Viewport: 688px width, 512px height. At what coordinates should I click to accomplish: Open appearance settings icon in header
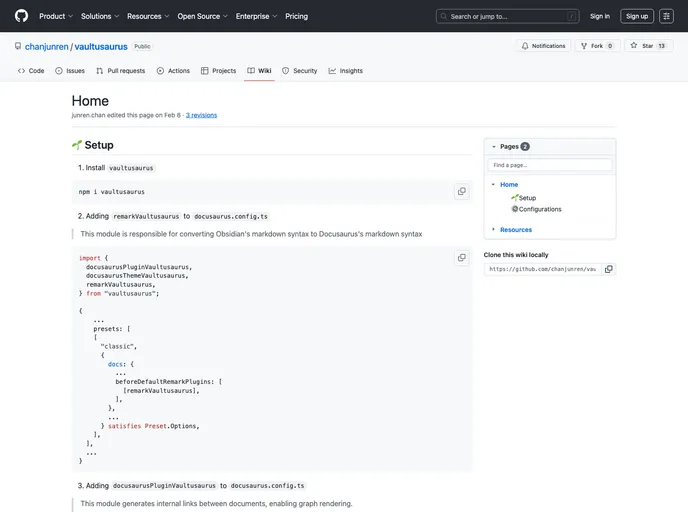(x=666, y=16)
